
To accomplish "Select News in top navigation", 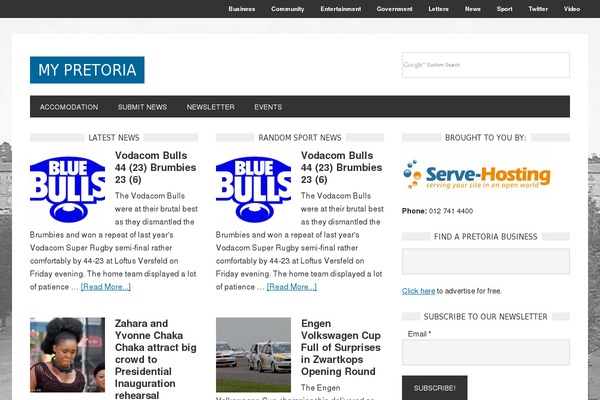I will pyautogui.click(x=473, y=9).
